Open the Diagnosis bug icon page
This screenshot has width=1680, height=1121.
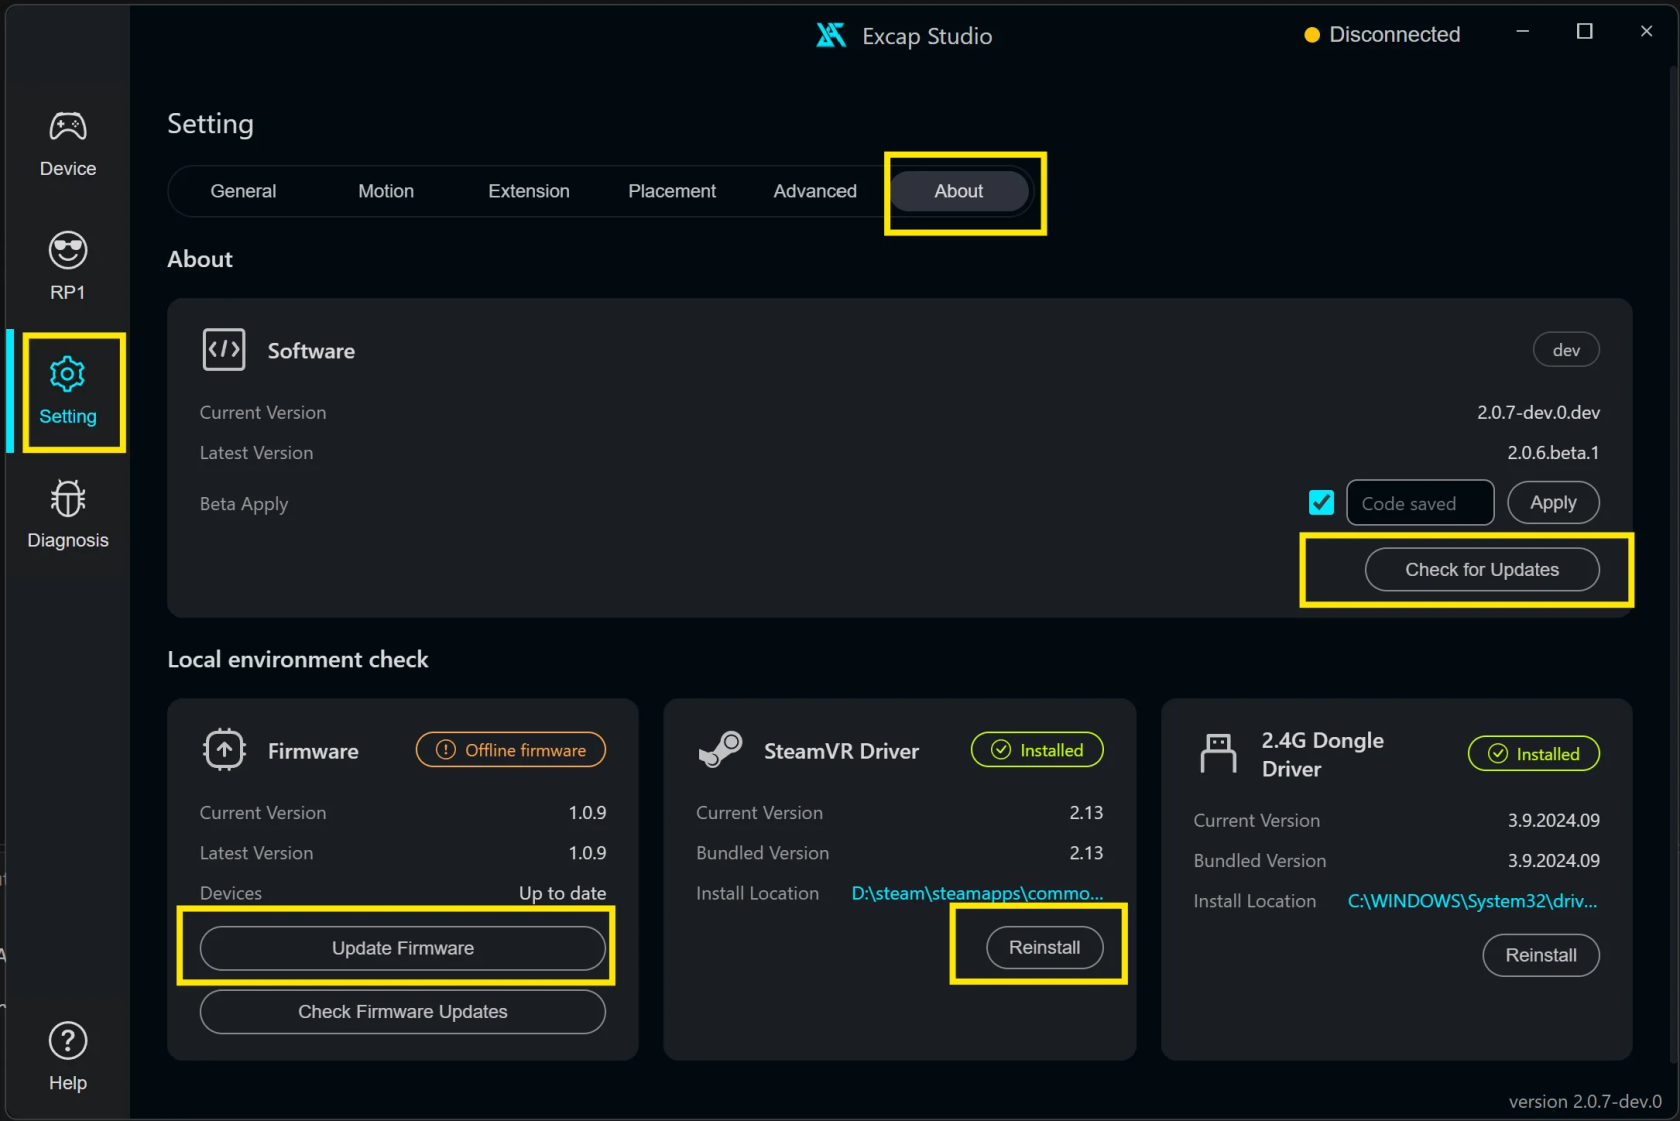[68, 514]
